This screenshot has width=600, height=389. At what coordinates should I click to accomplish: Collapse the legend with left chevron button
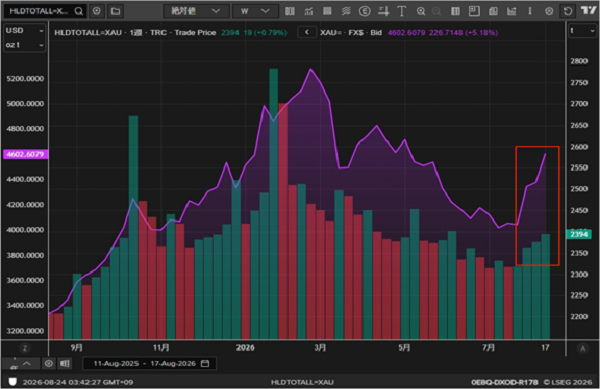click(307, 33)
